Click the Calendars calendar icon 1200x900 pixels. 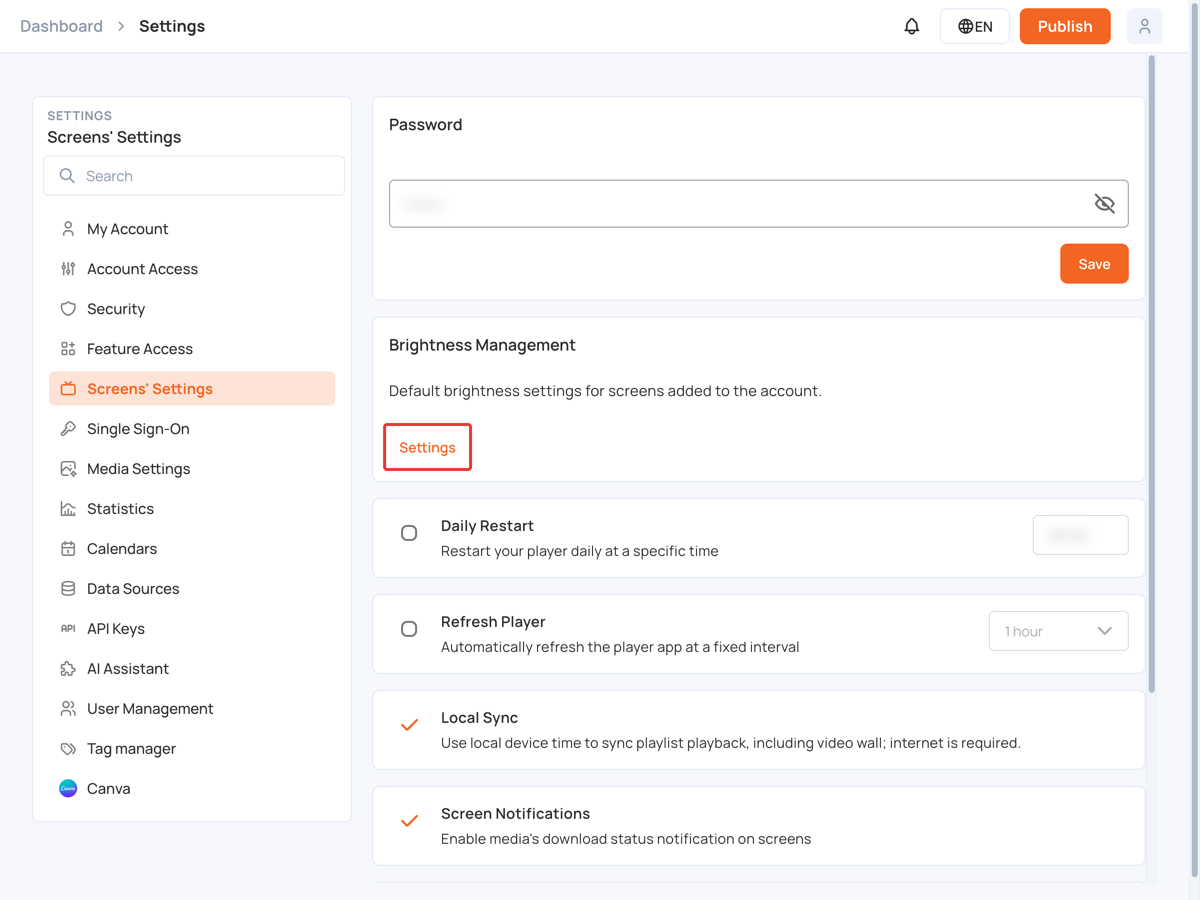(68, 549)
